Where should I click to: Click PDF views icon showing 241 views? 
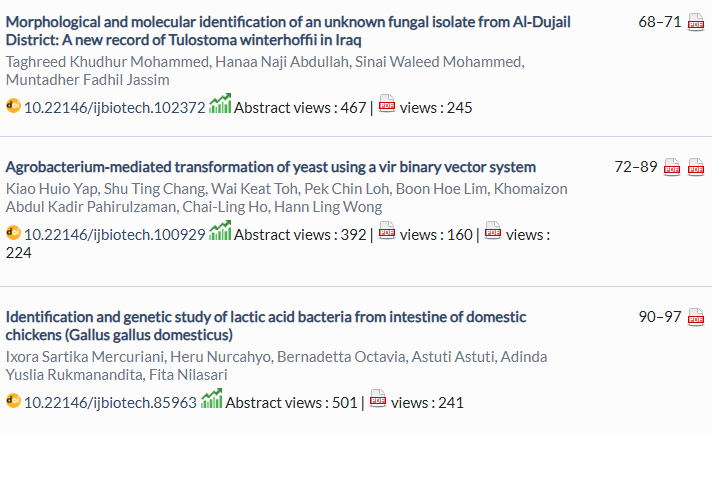click(378, 398)
